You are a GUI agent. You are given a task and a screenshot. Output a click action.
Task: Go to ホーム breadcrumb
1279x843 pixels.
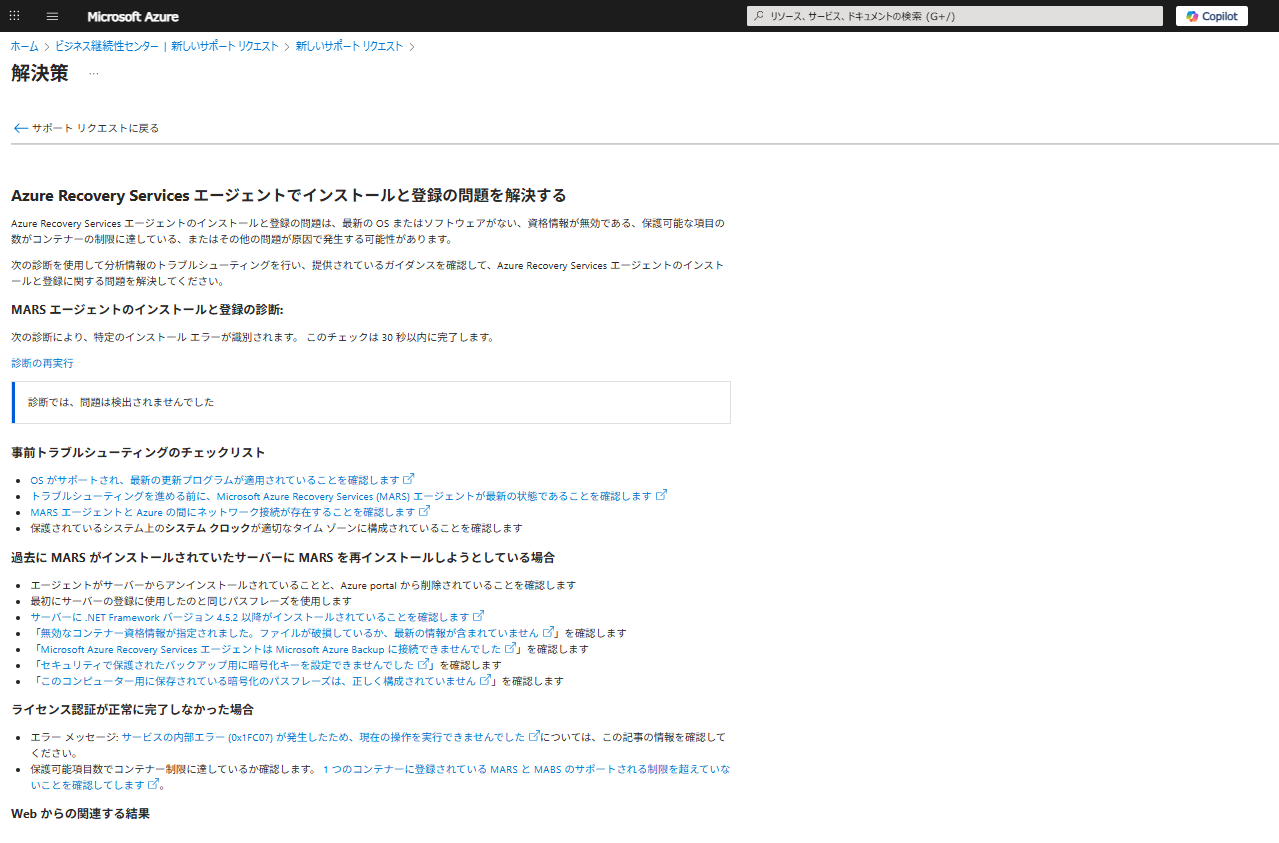point(25,46)
